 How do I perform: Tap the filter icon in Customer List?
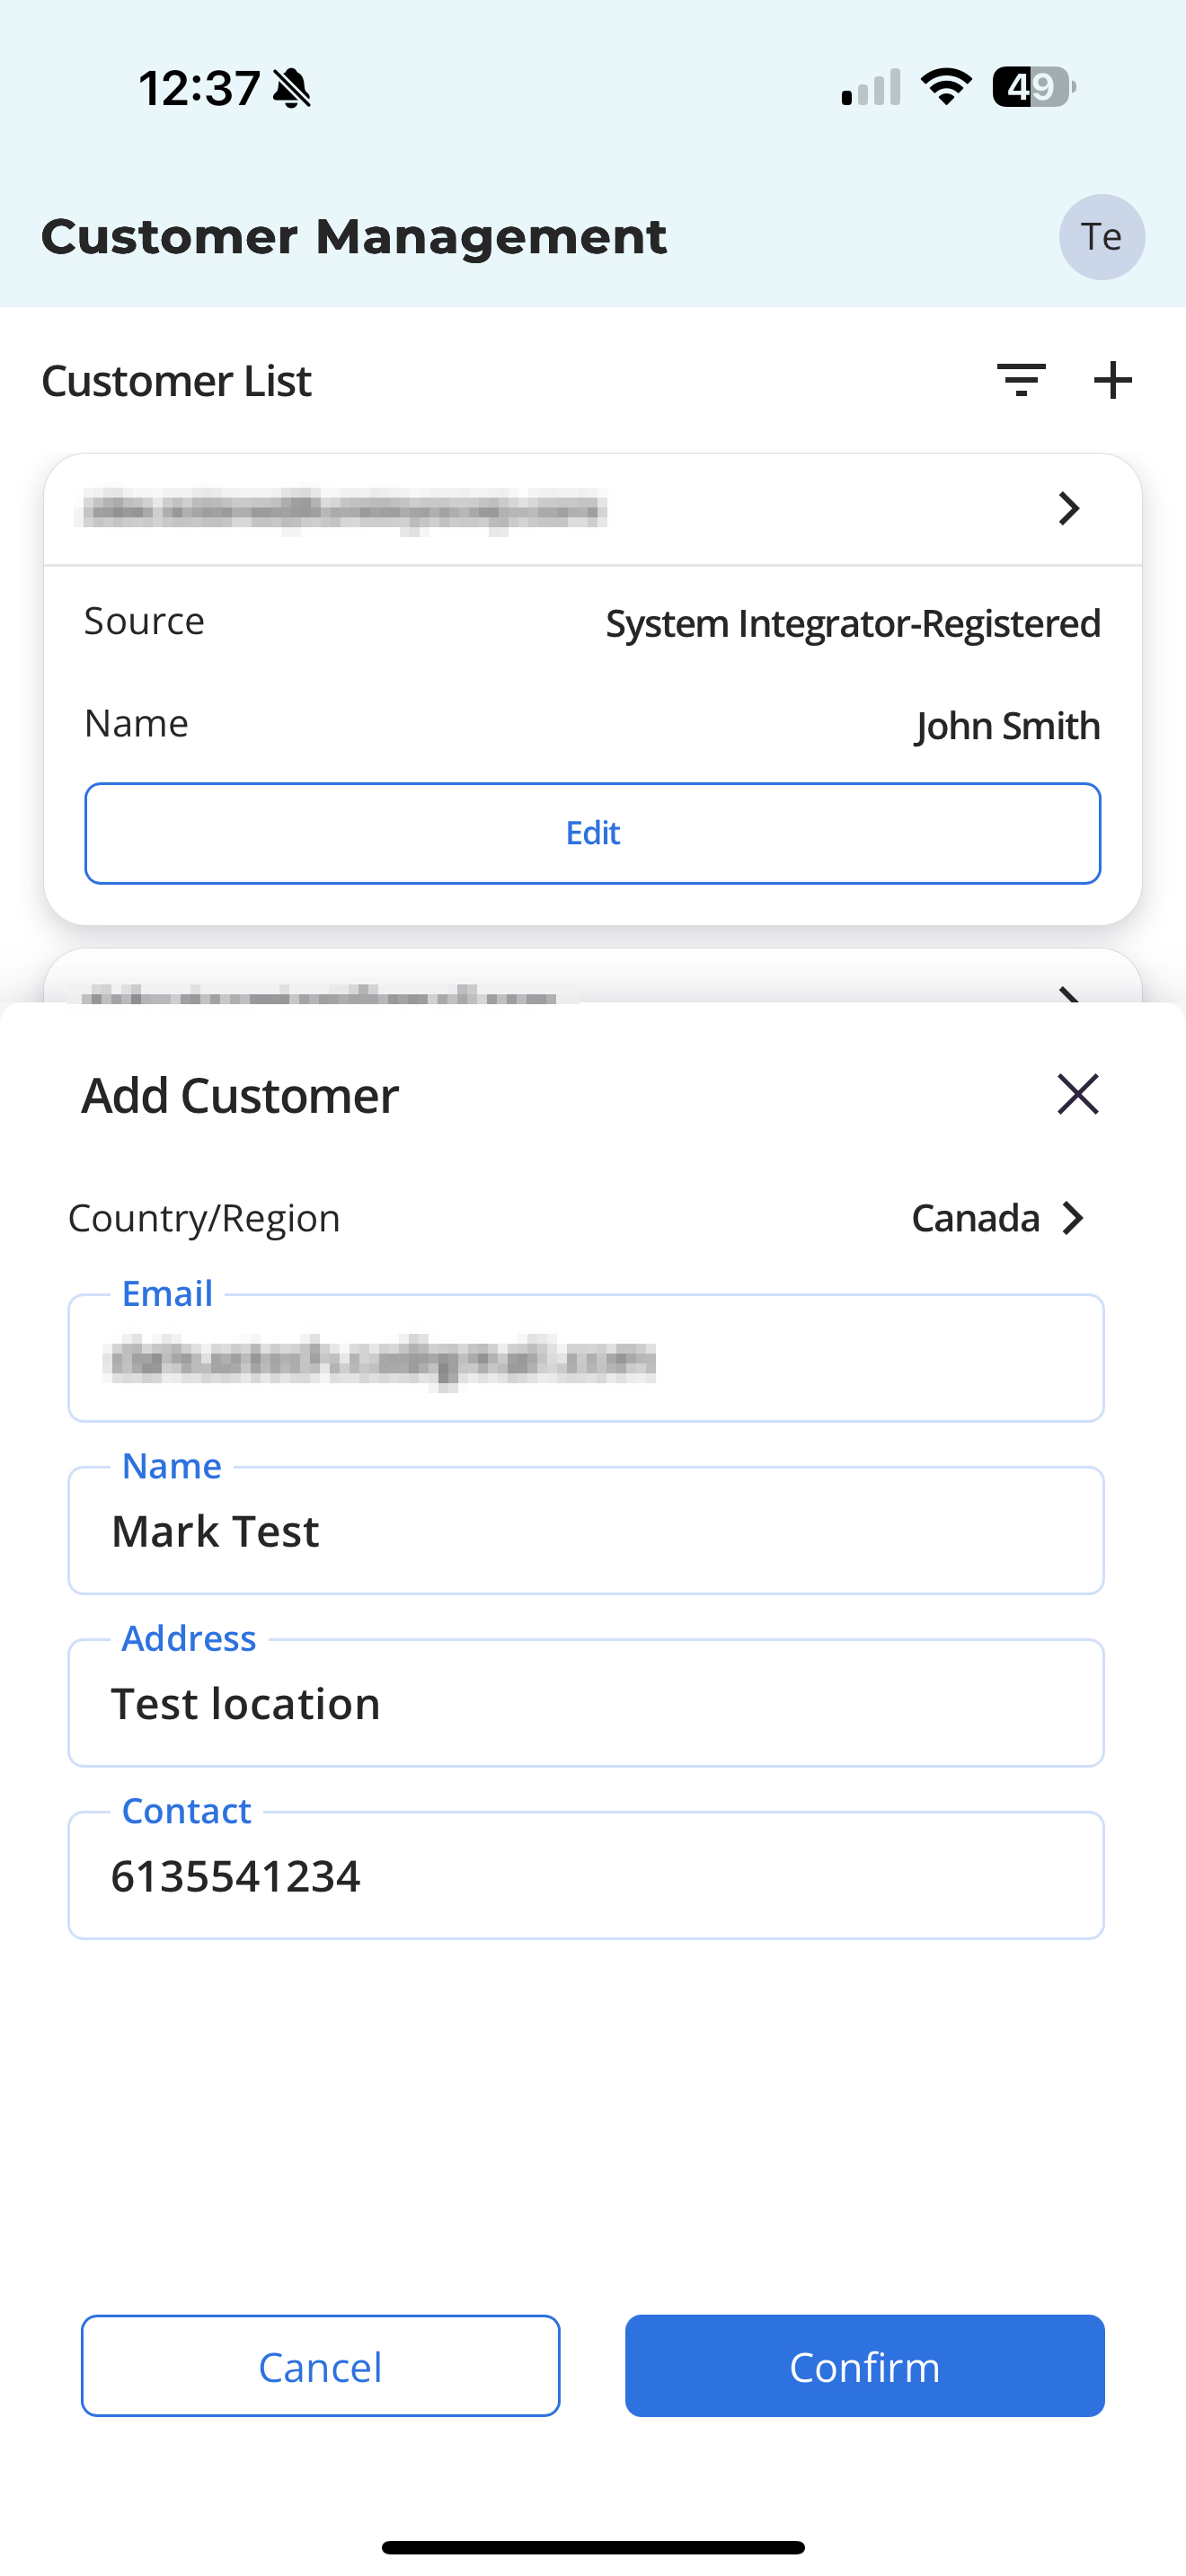1020,380
